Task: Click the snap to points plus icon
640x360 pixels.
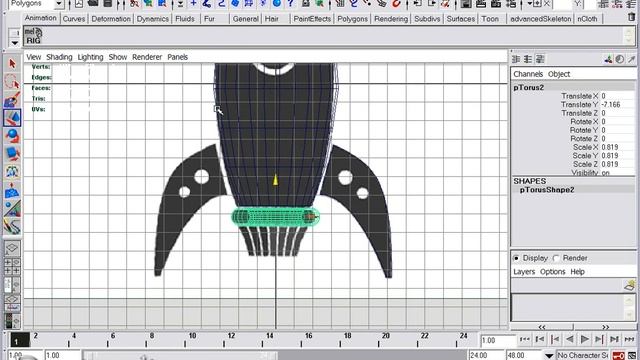Action: [x=193, y=4]
